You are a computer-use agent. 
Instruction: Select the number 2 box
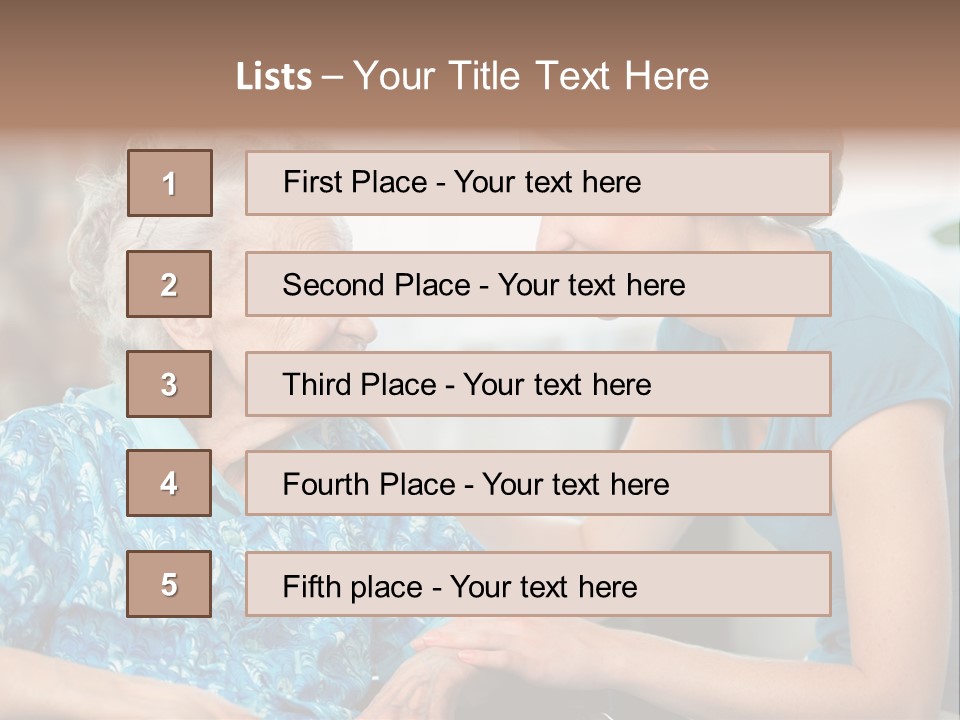[169, 284]
